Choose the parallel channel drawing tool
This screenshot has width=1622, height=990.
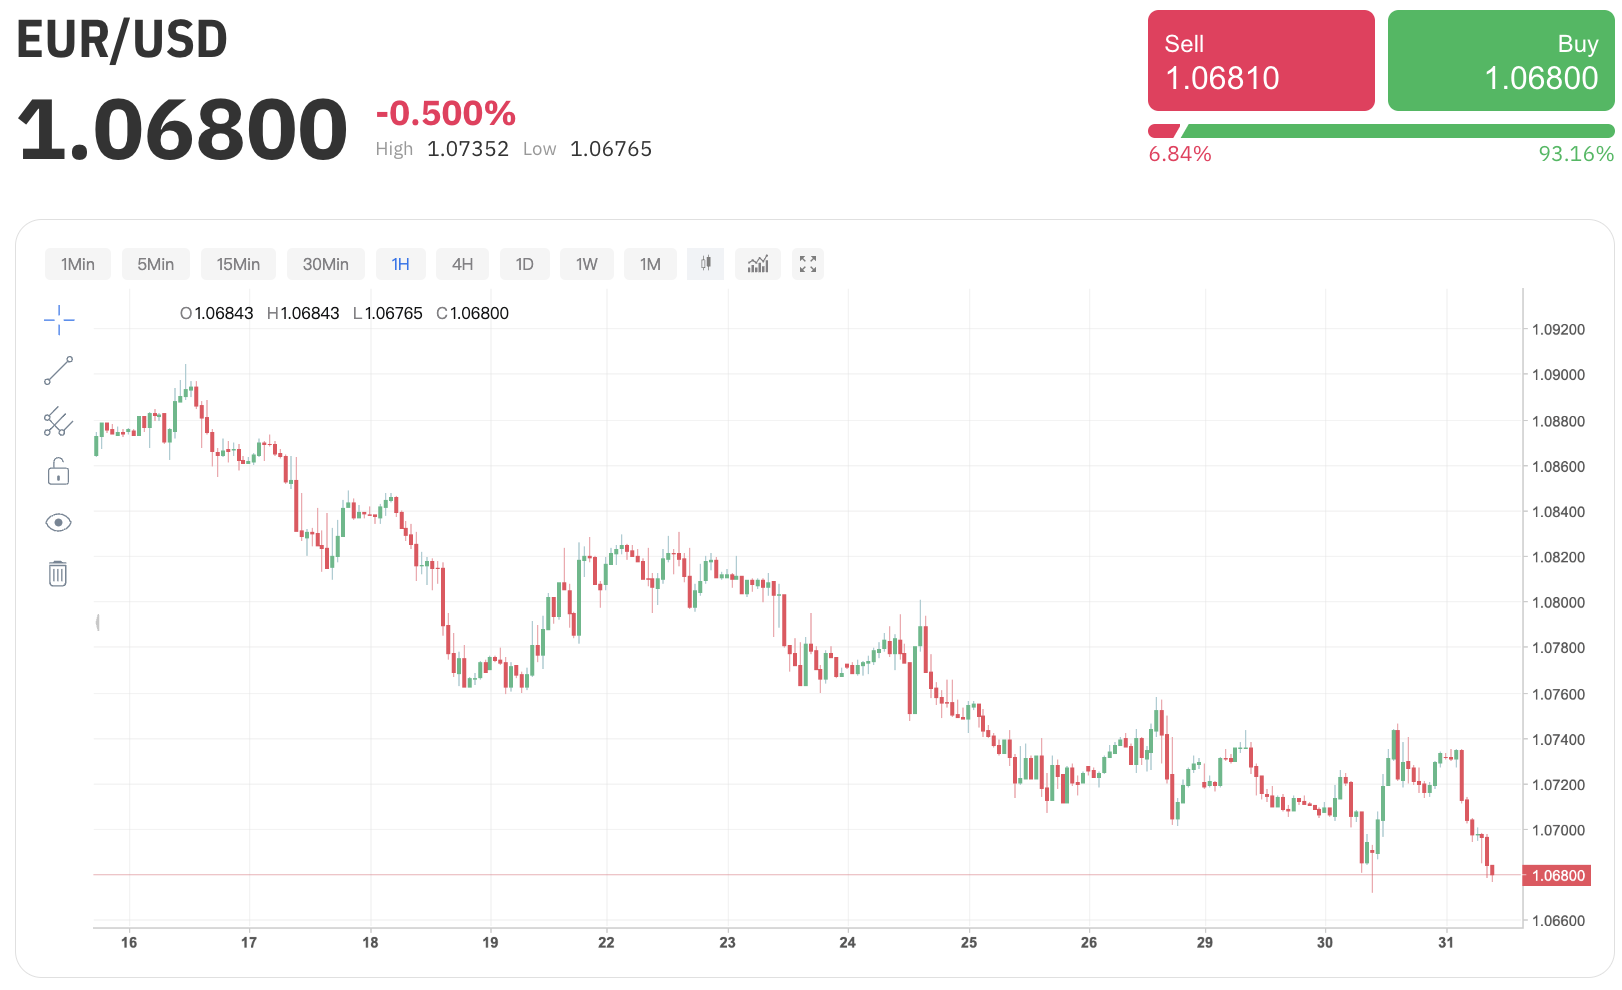click(x=58, y=422)
